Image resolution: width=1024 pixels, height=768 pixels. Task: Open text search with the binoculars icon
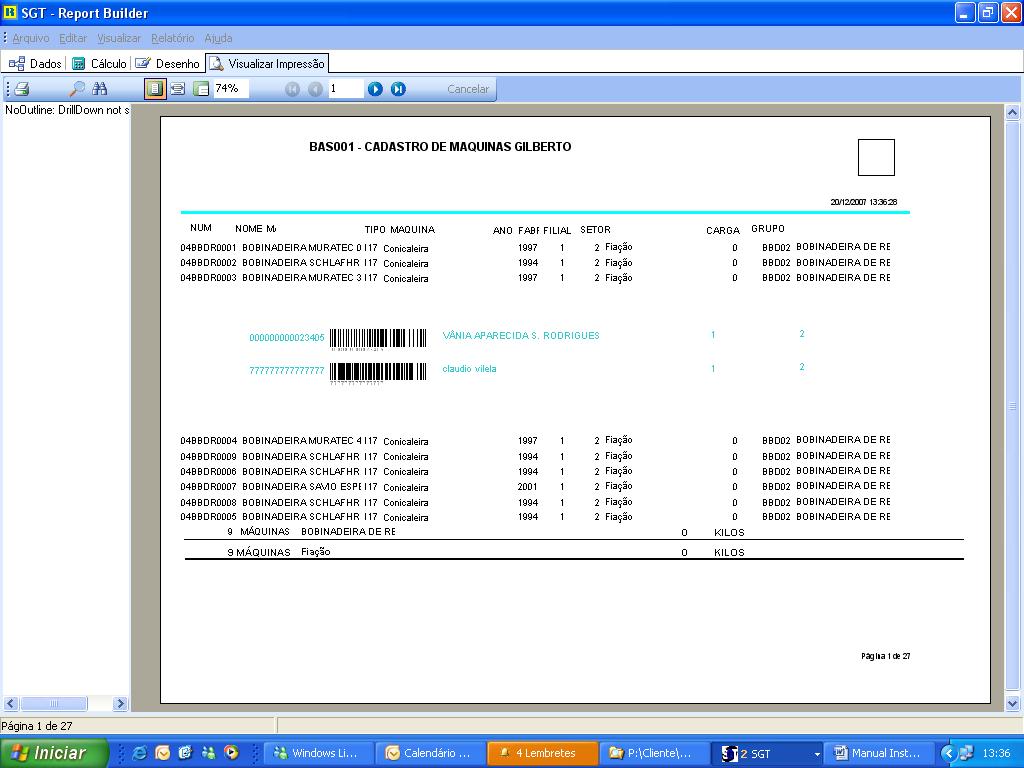(100, 89)
